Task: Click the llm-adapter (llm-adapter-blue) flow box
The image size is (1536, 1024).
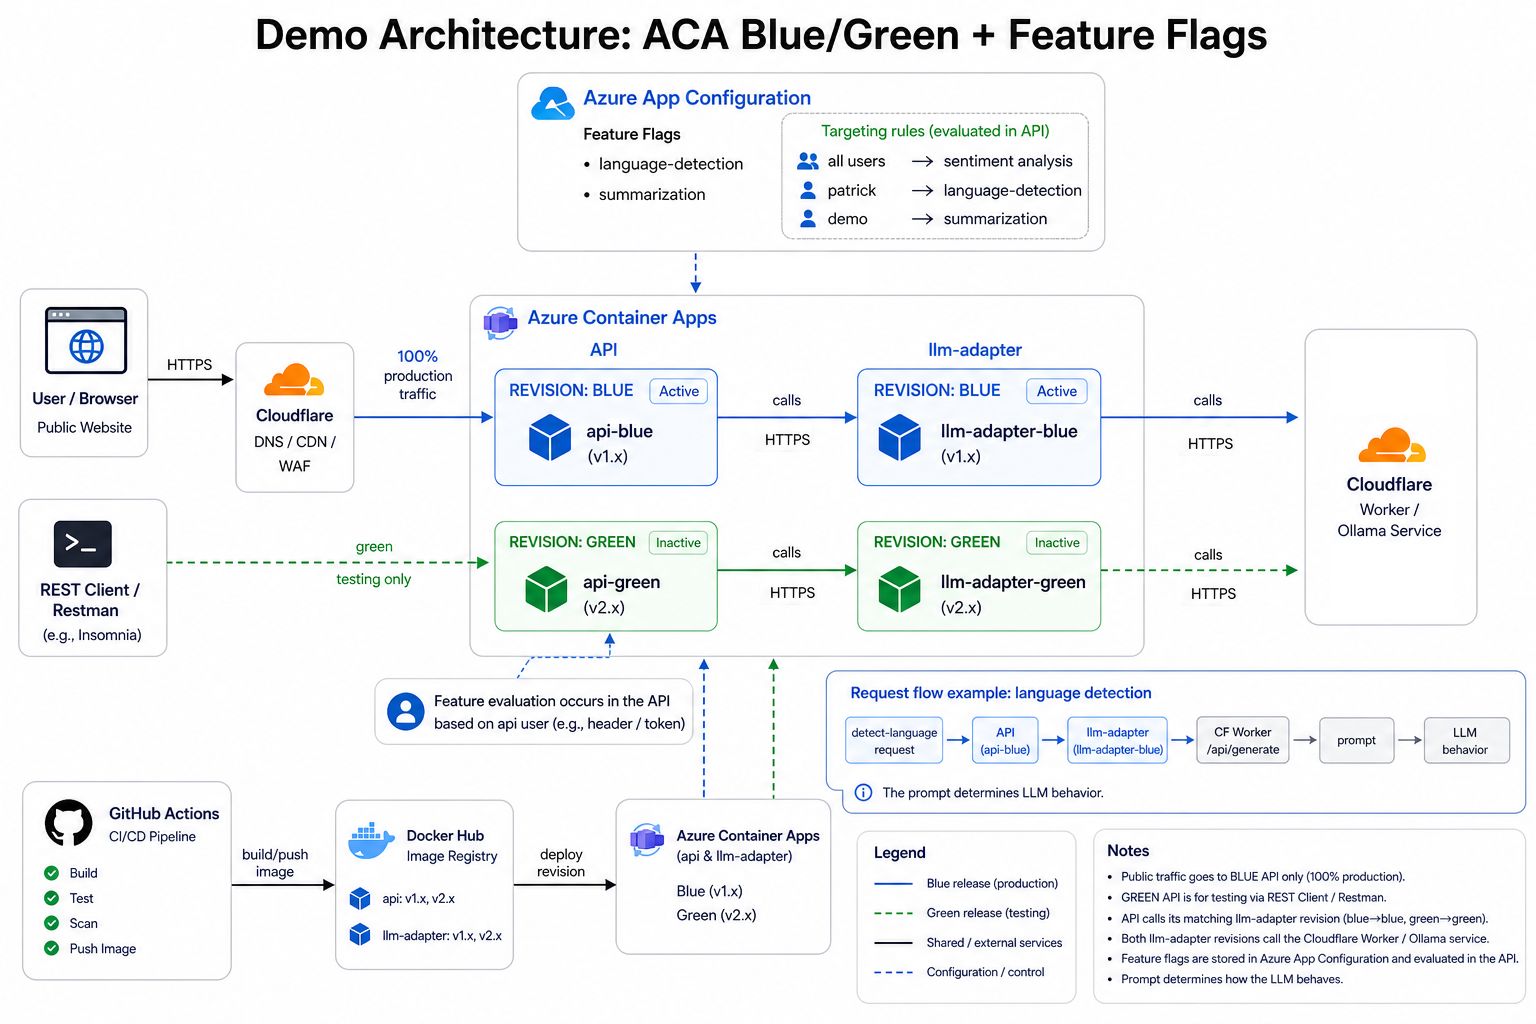Action: coord(1118,741)
